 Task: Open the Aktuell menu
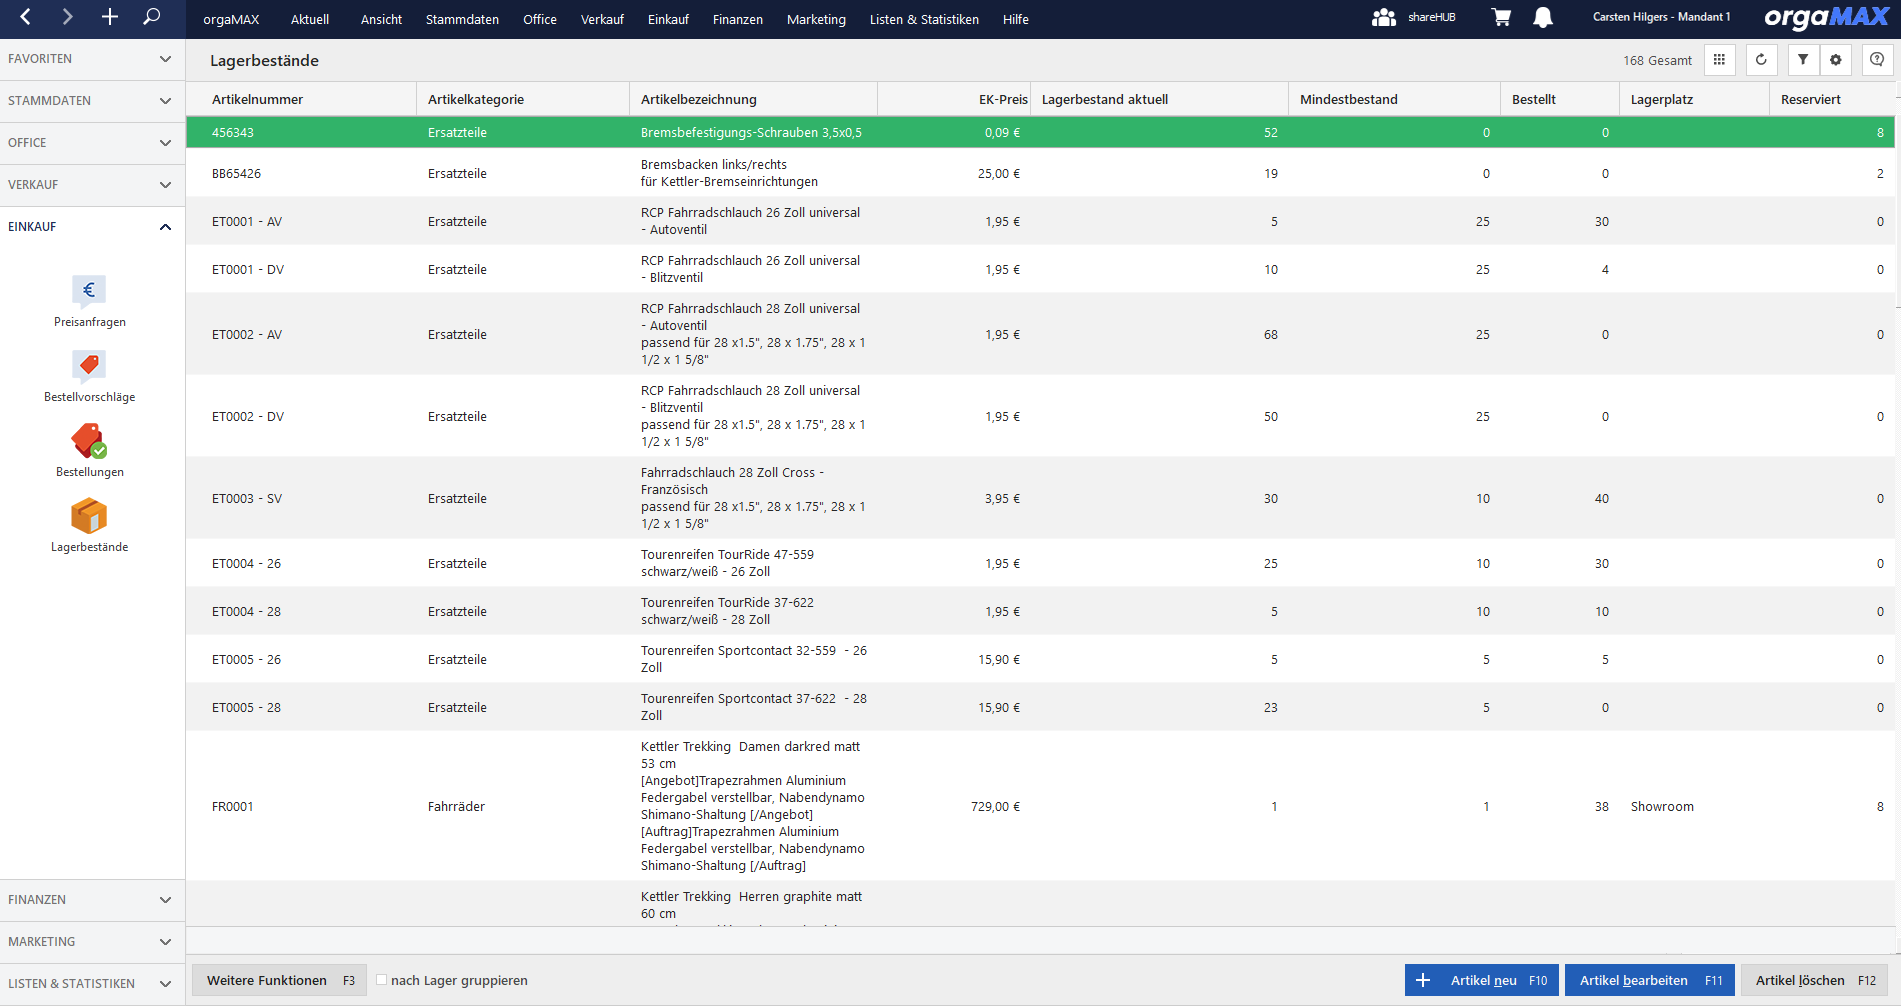(310, 19)
